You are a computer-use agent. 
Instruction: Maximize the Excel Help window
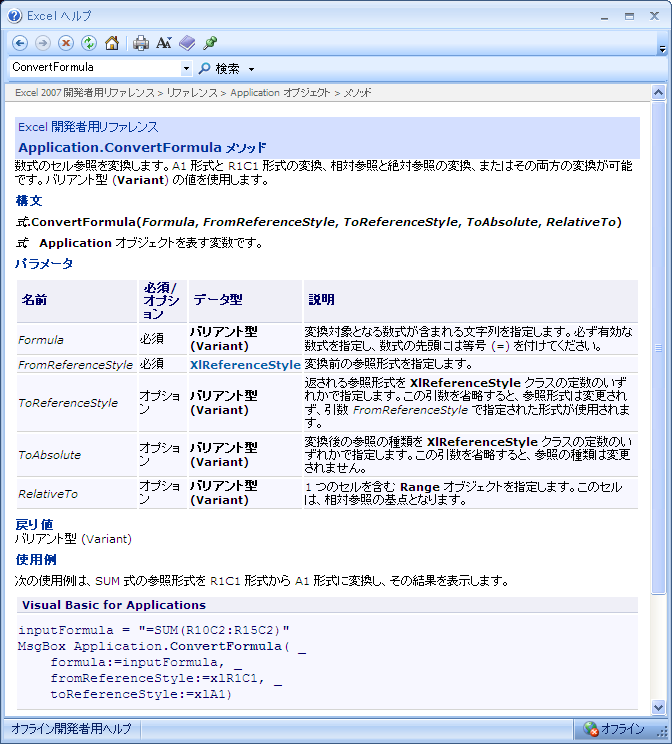pyautogui.click(x=629, y=17)
